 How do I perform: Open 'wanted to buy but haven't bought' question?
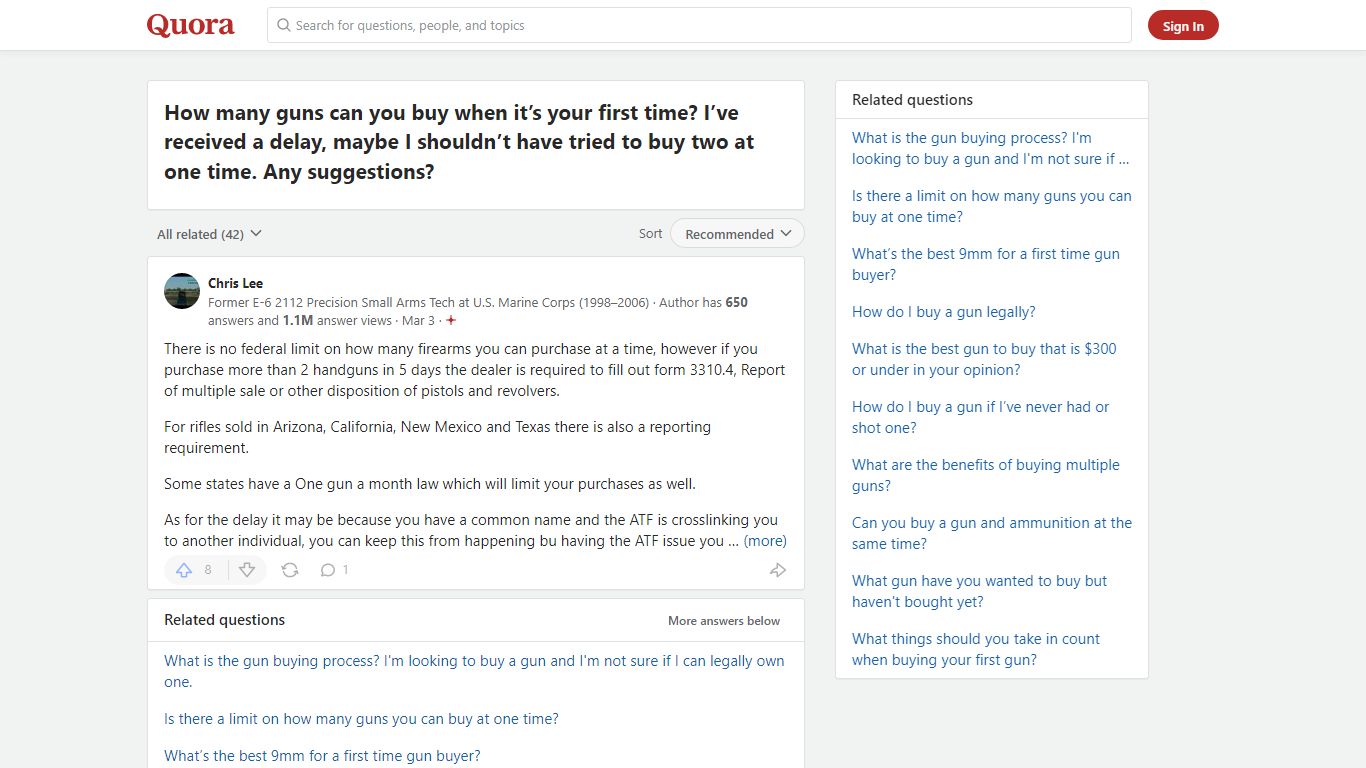(980, 591)
